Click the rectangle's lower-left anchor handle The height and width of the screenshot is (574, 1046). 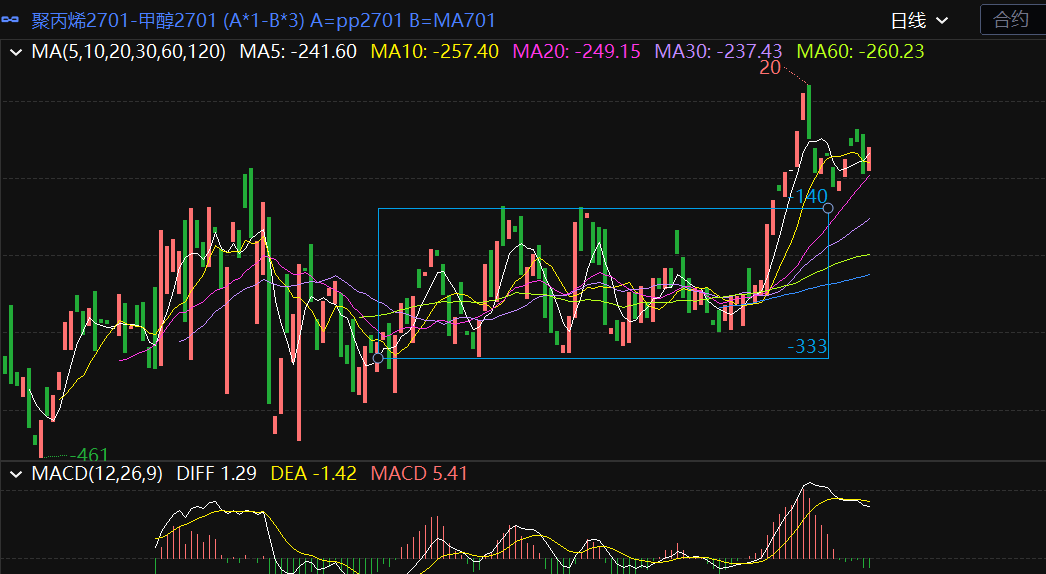[x=378, y=358]
